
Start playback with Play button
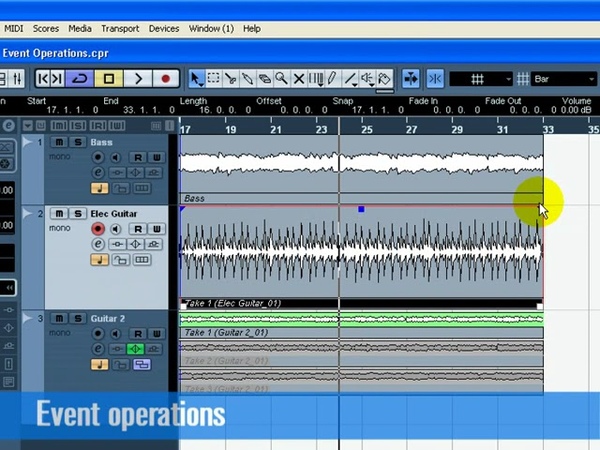[138, 79]
